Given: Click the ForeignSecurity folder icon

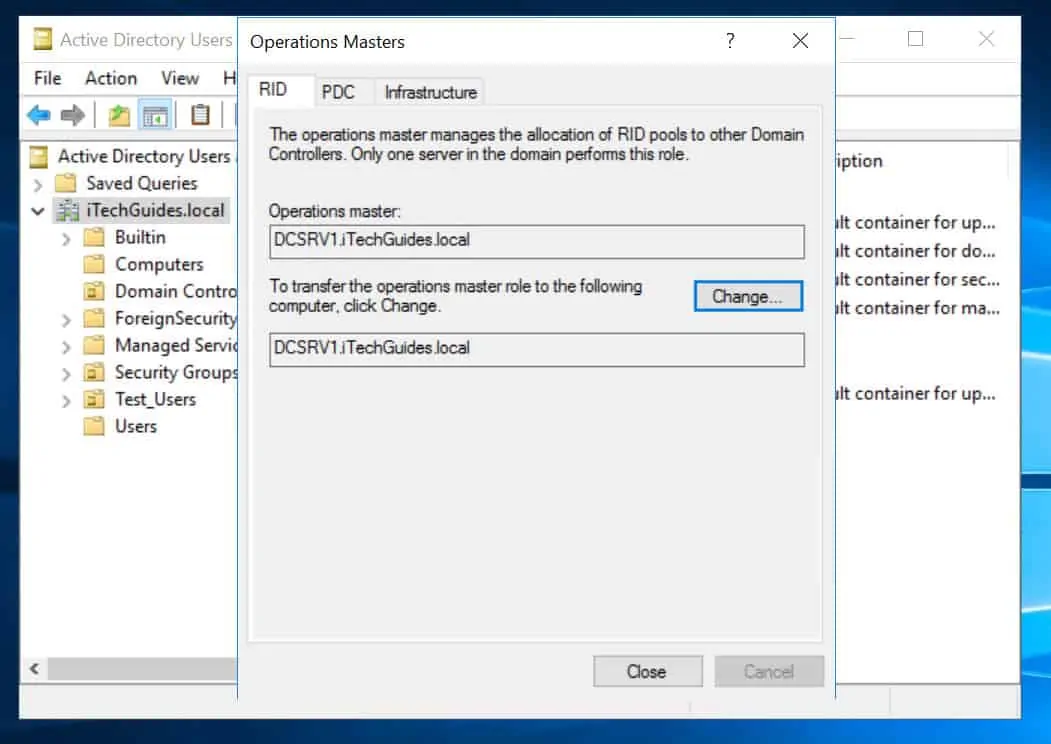Looking at the screenshot, I should [94, 318].
